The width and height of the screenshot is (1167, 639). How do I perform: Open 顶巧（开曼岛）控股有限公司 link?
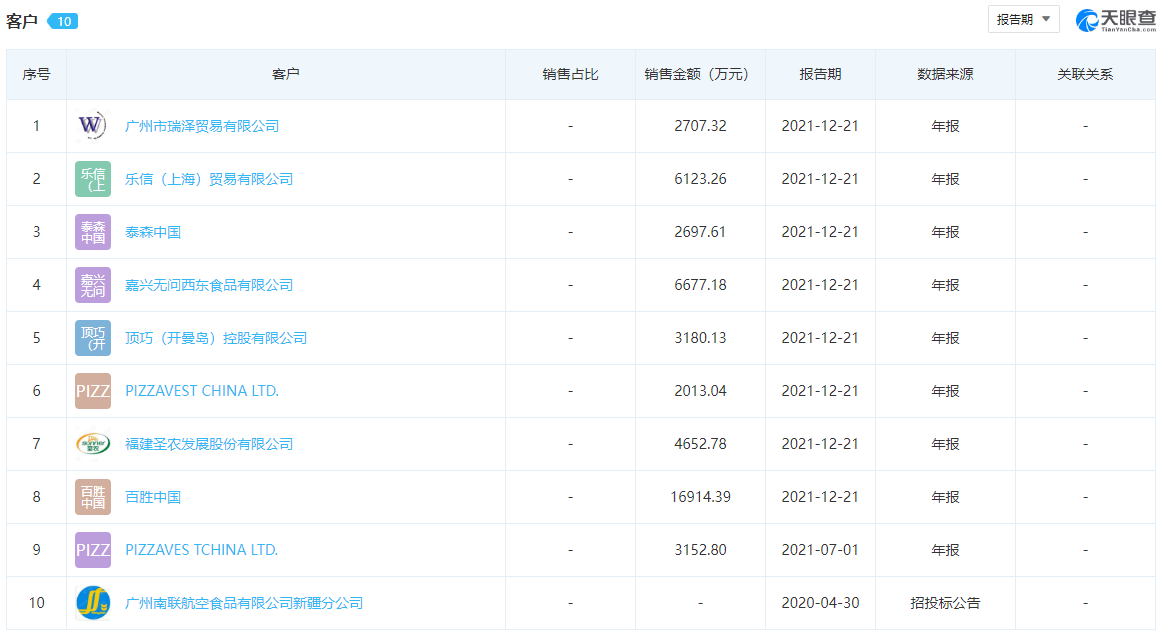(216, 338)
